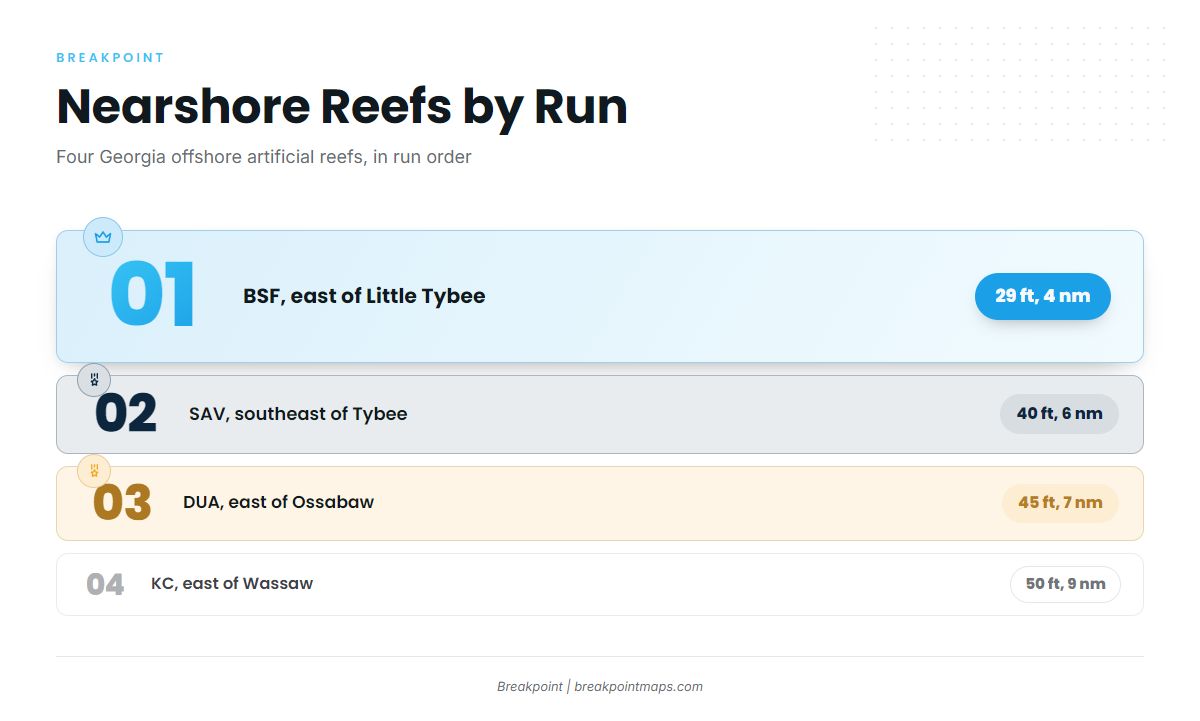Open the SAV, southeast of Tybee entry
This screenshot has height=721, width=1200.
(x=600, y=414)
